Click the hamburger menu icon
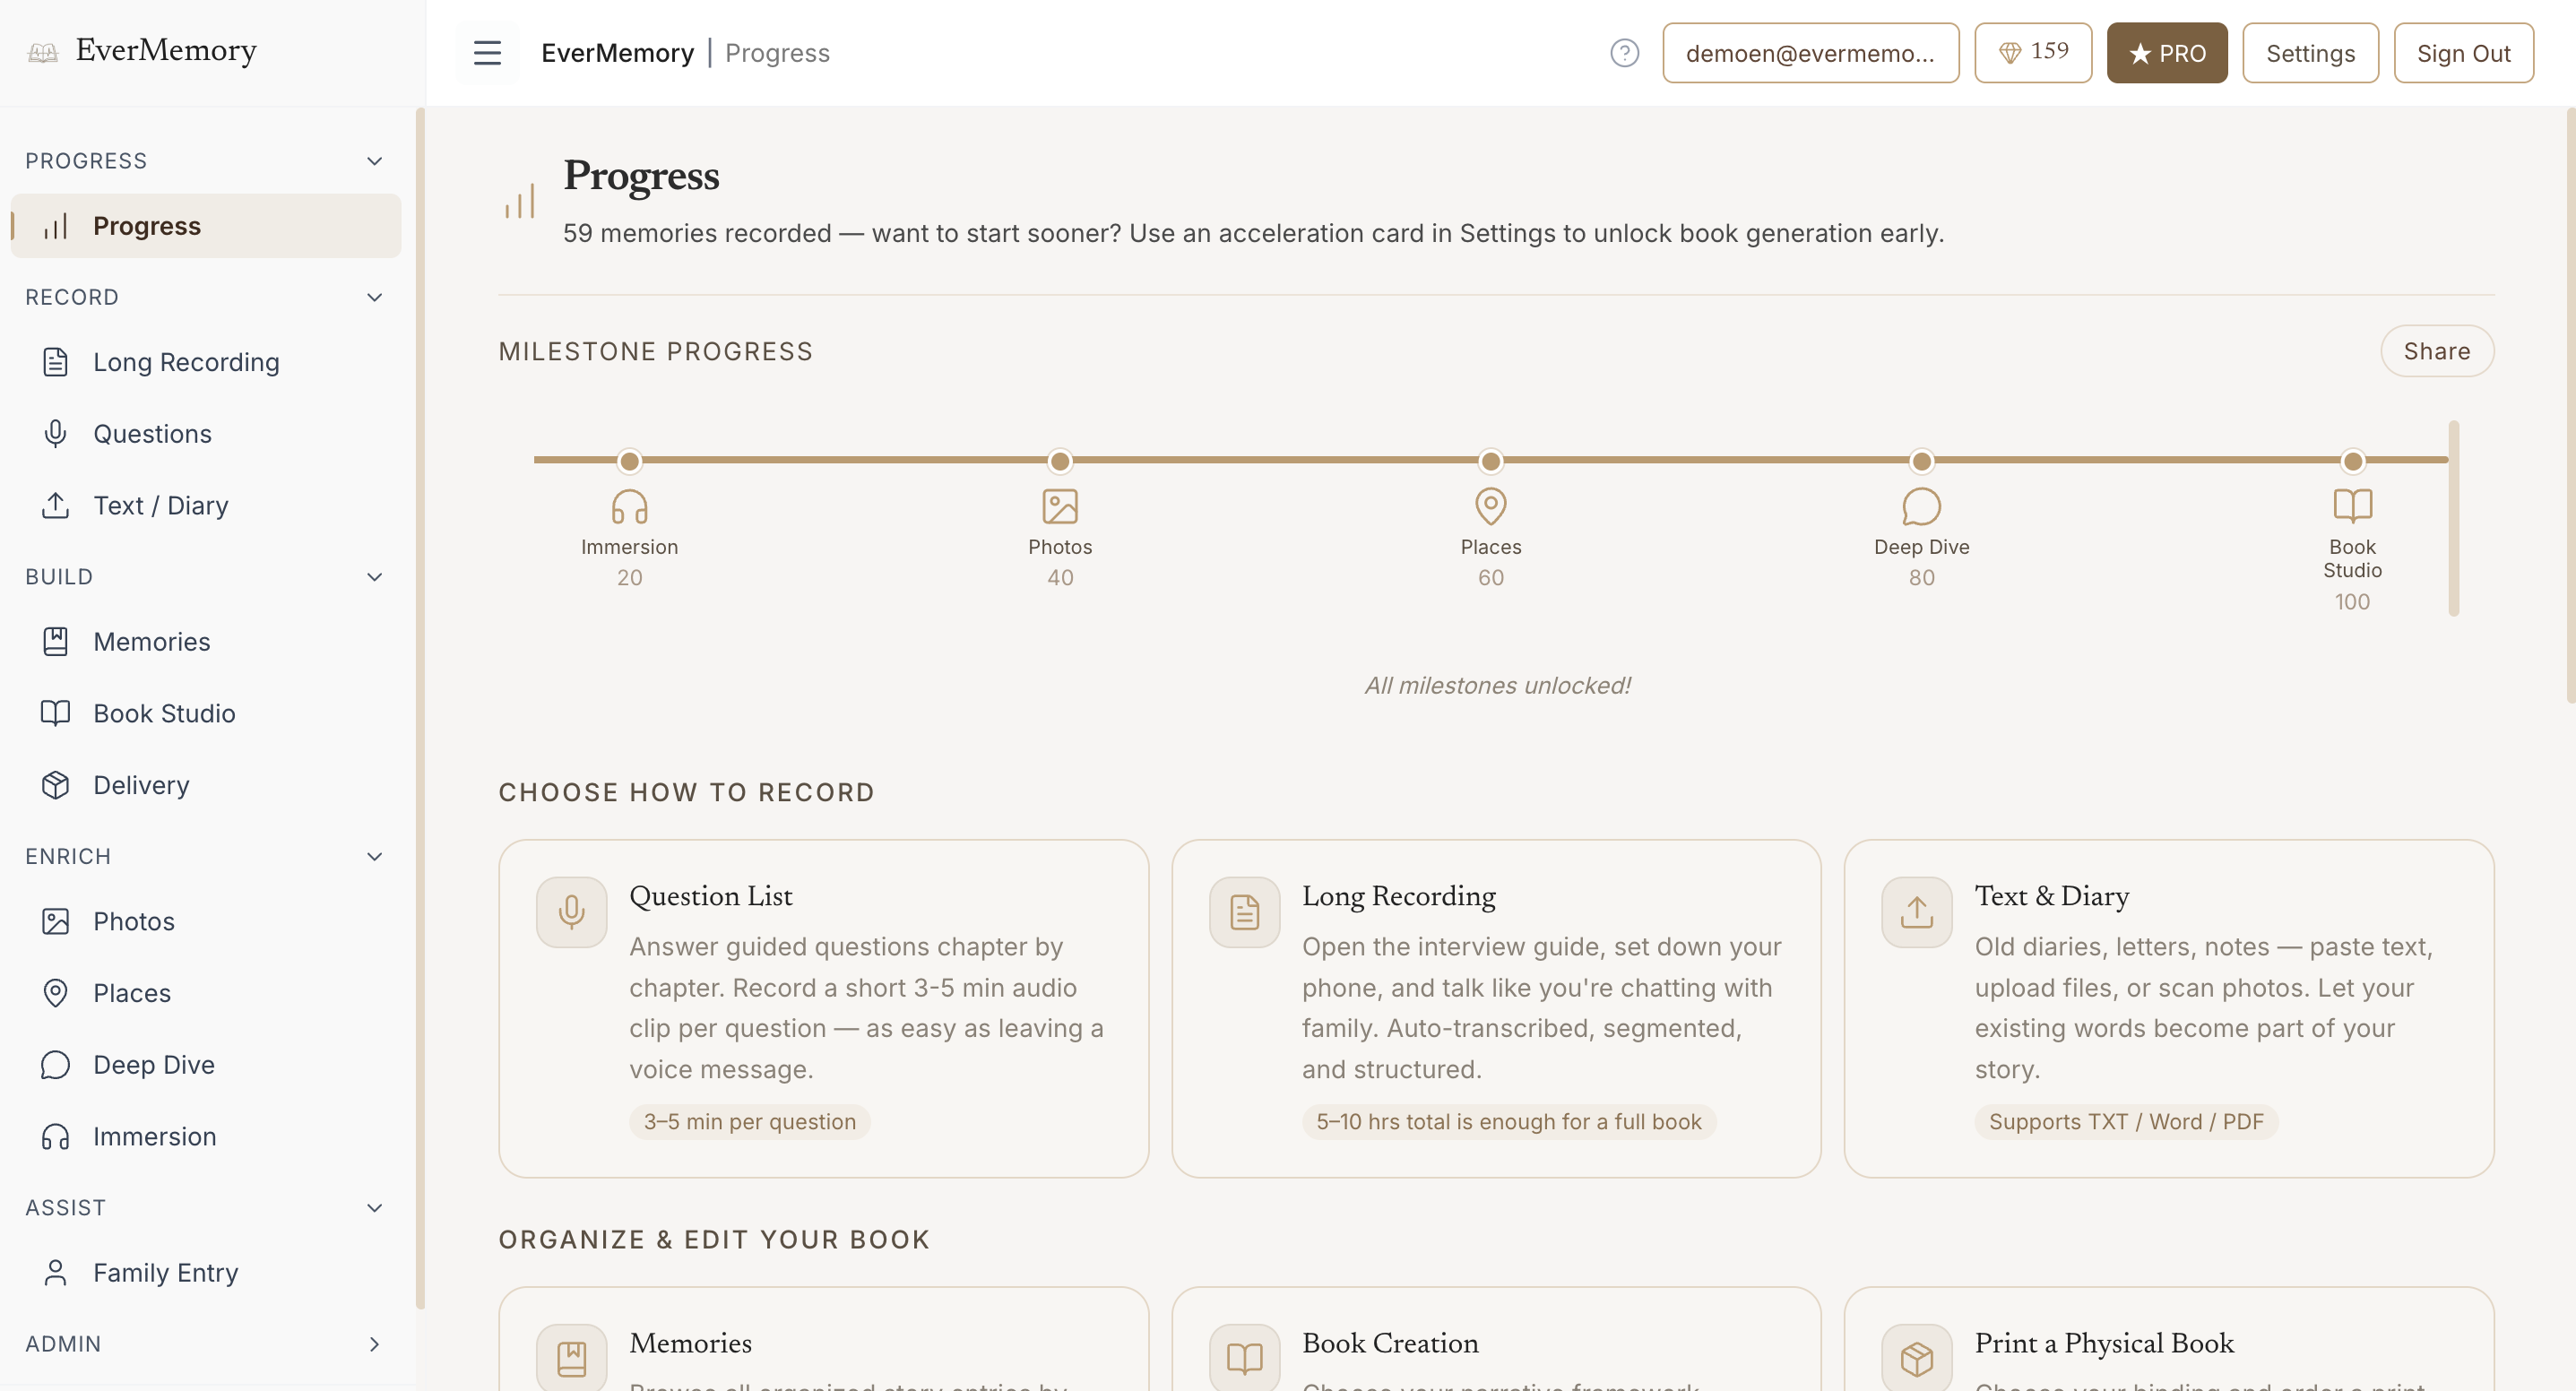This screenshot has width=2576, height=1391. 487,53
